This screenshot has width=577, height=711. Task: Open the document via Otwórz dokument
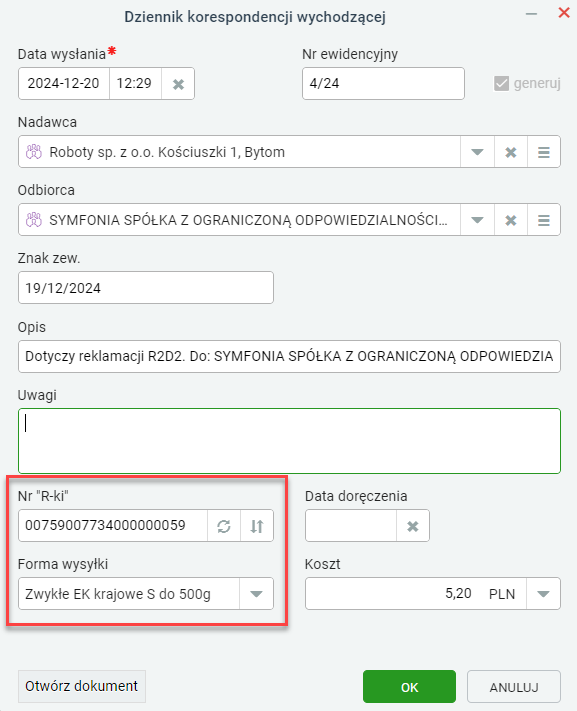[x=82, y=686]
